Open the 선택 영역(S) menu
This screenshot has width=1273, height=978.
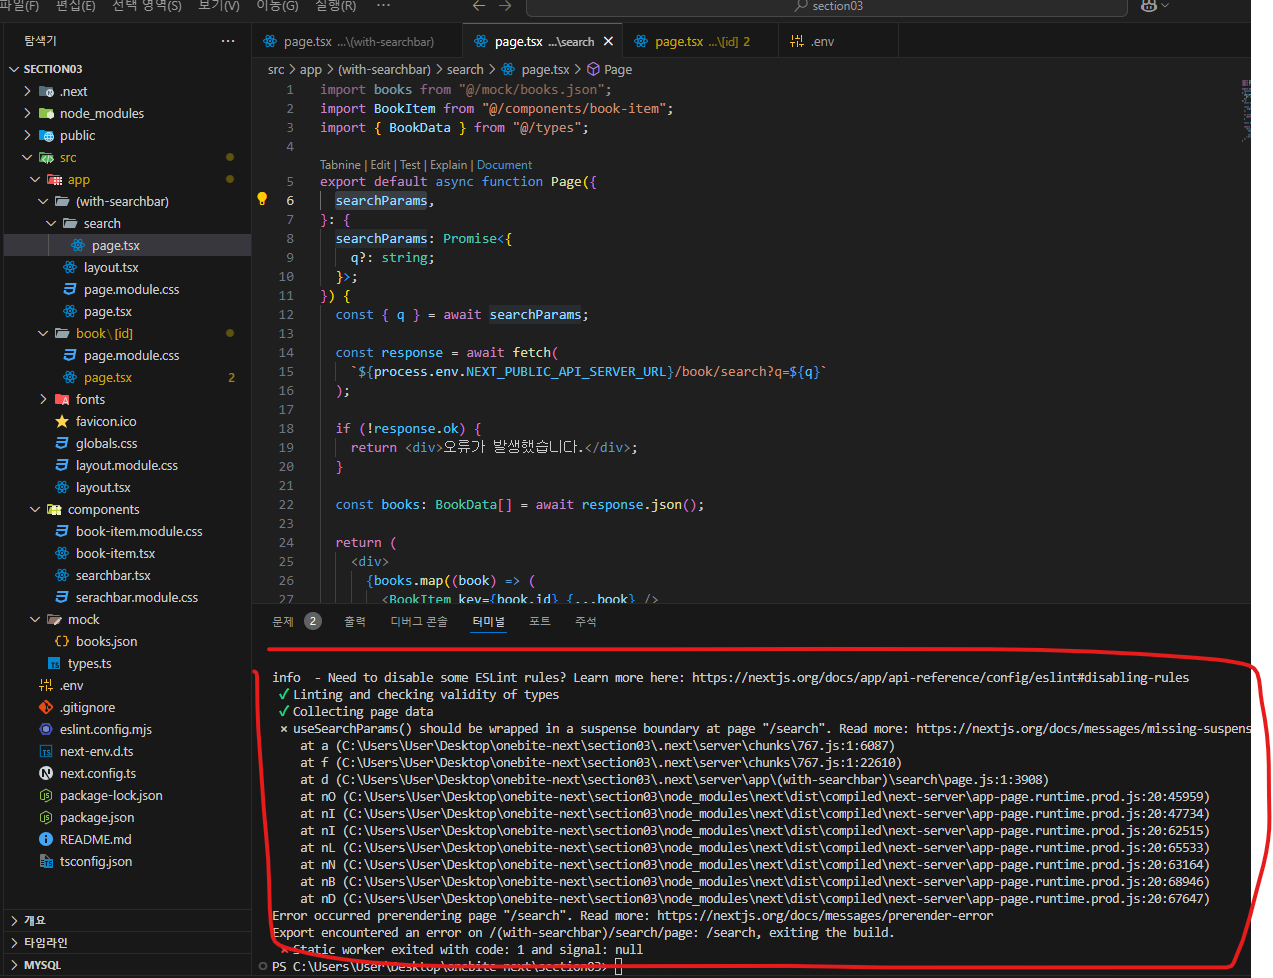[147, 6]
